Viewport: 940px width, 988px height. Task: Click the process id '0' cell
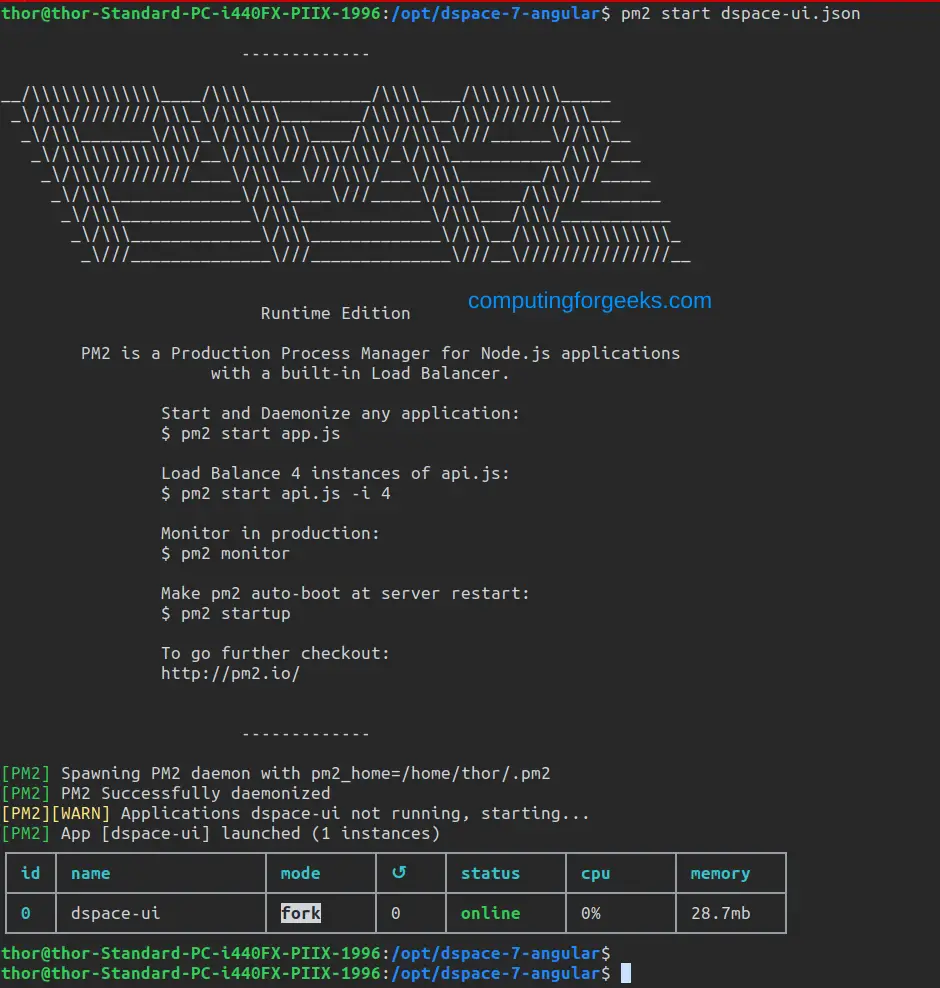coord(25,913)
